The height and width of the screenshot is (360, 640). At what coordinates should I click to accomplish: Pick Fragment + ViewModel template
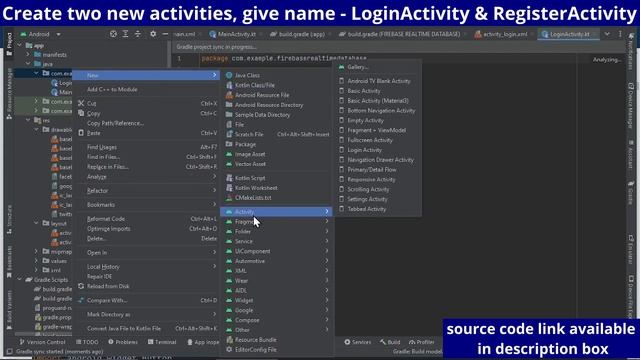point(376,130)
